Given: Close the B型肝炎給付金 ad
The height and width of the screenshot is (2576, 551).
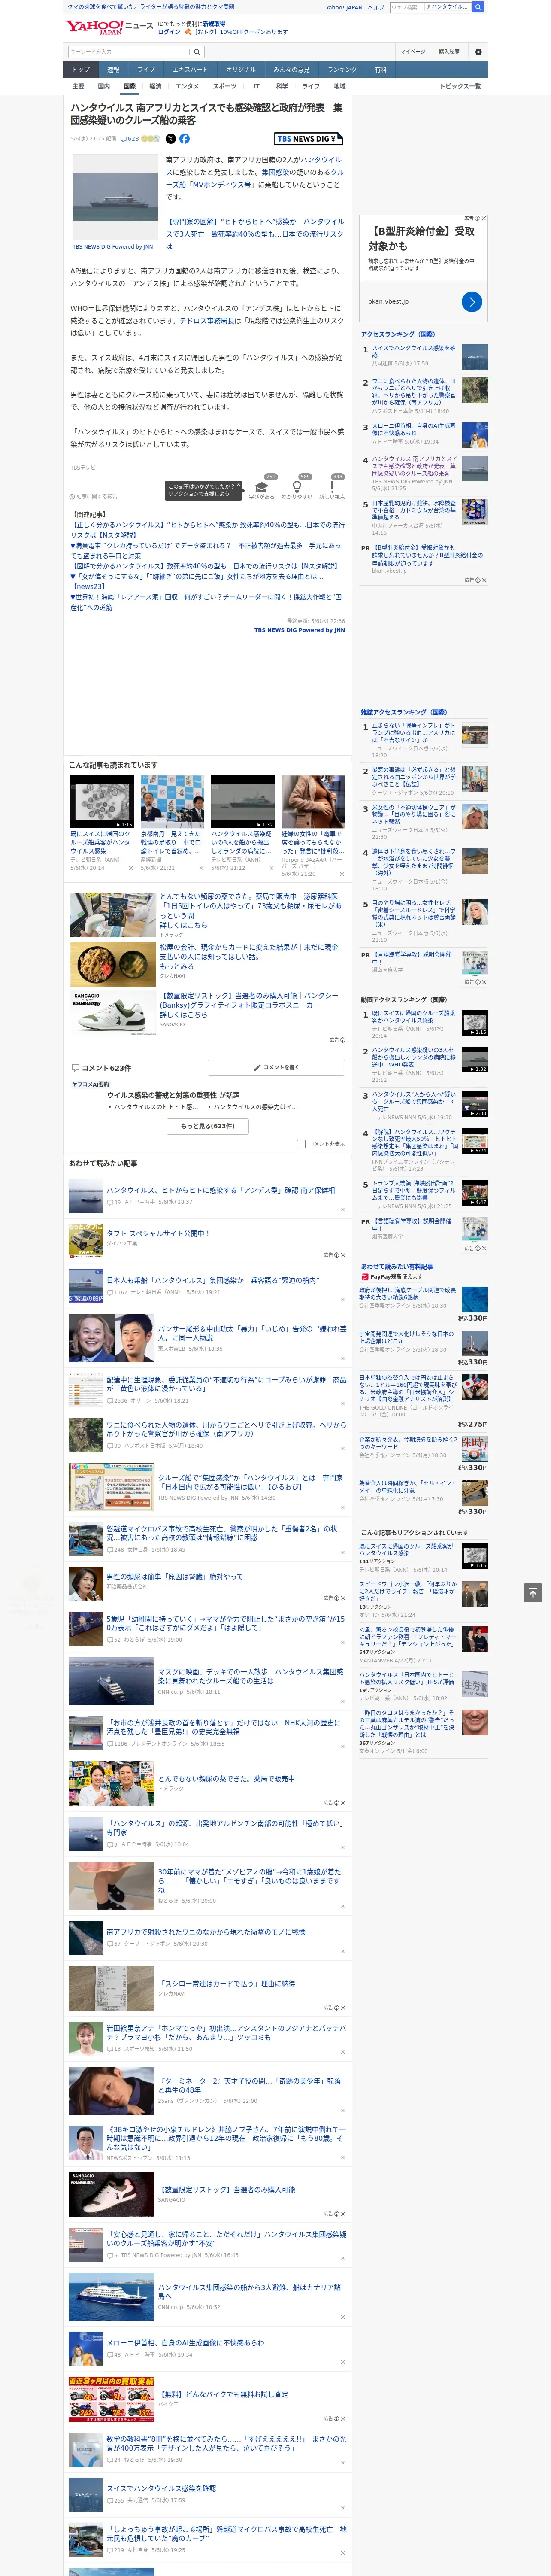Looking at the screenshot, I should click(x=484, y=218).
